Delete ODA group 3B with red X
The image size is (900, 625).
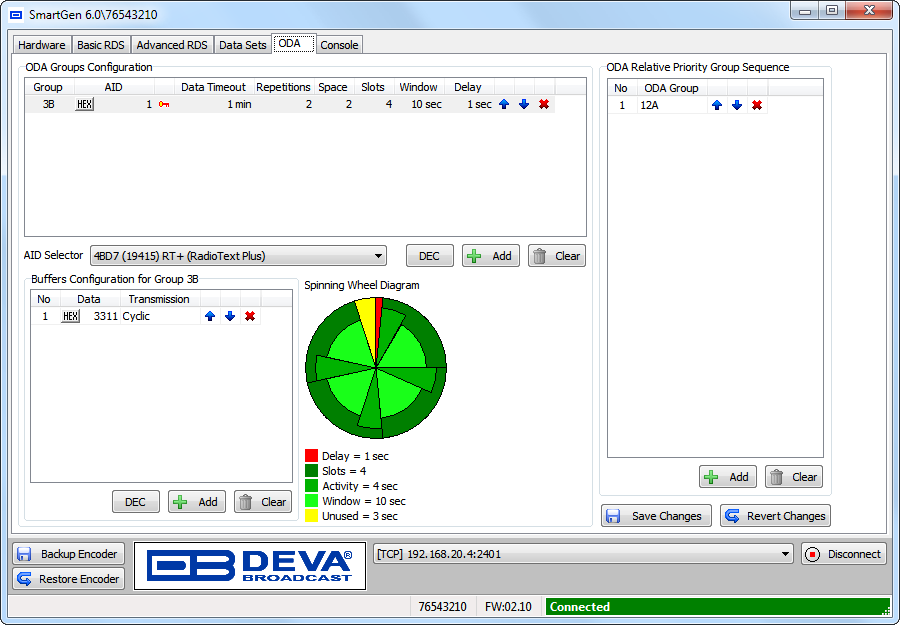[544, 104]
